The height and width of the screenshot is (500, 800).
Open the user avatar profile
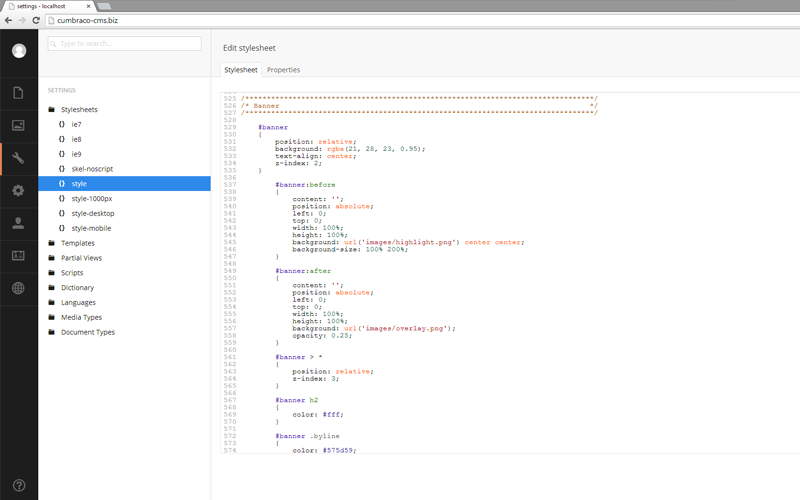(19, 51)
